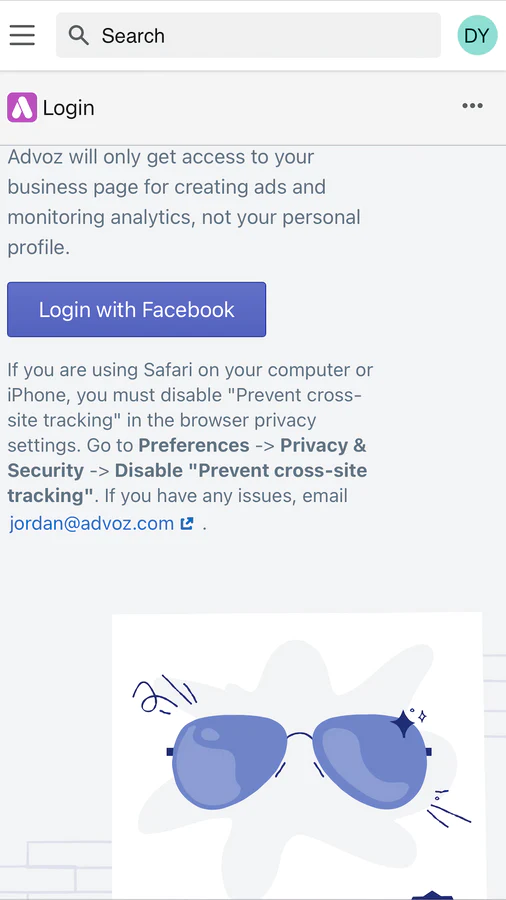The height and width of the screenshot is (900, 506).
Task: Click the external link icon beside email
Action: click(187, 523)
